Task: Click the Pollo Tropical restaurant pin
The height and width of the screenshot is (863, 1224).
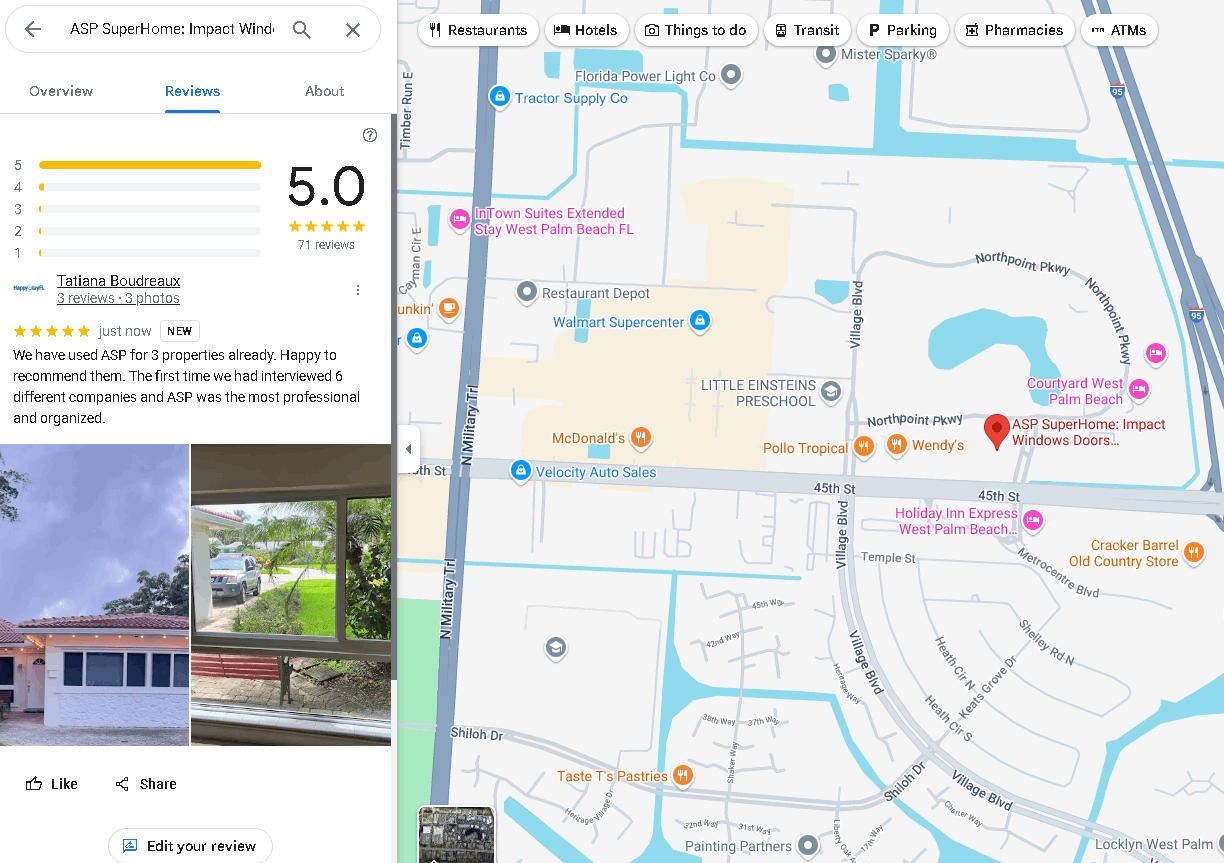Action: tap(864, 446)
